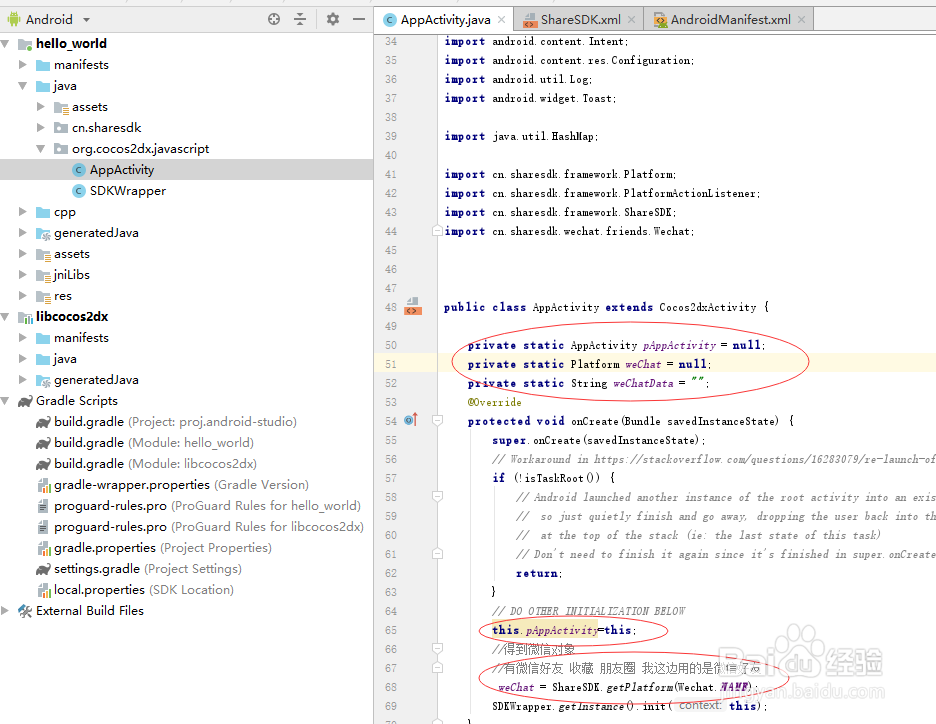This screenshot has width=936, height=724.
Task: Switch to the AndroidManifest.xml tab
Action: [730, 20]
